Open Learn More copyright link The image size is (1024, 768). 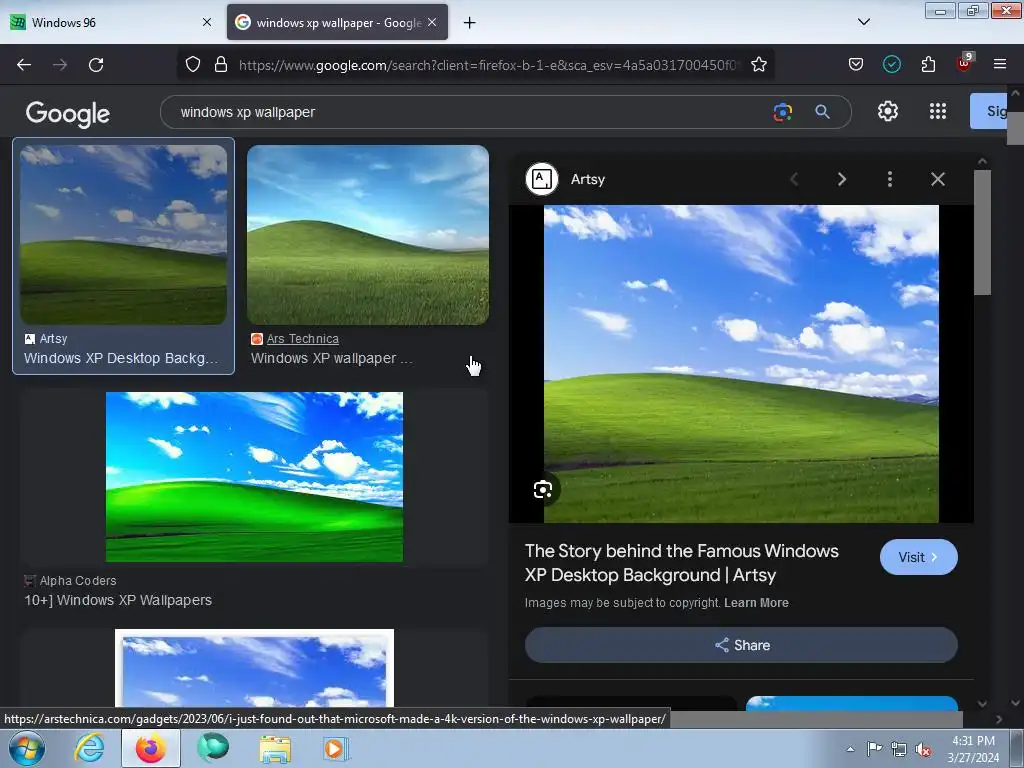pyautogui.click(x=756, y=603)
